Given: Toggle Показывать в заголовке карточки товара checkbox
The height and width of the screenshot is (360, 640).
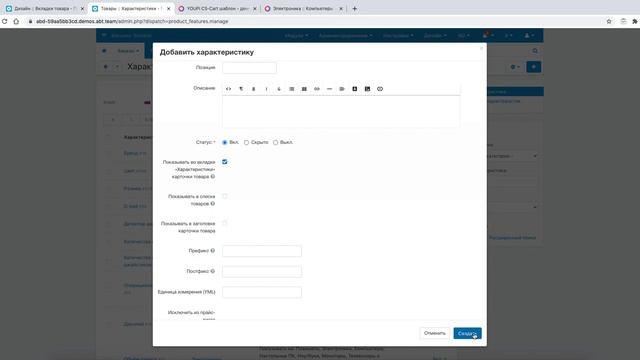Looking at the screenshot, I should tap(224, 223).
